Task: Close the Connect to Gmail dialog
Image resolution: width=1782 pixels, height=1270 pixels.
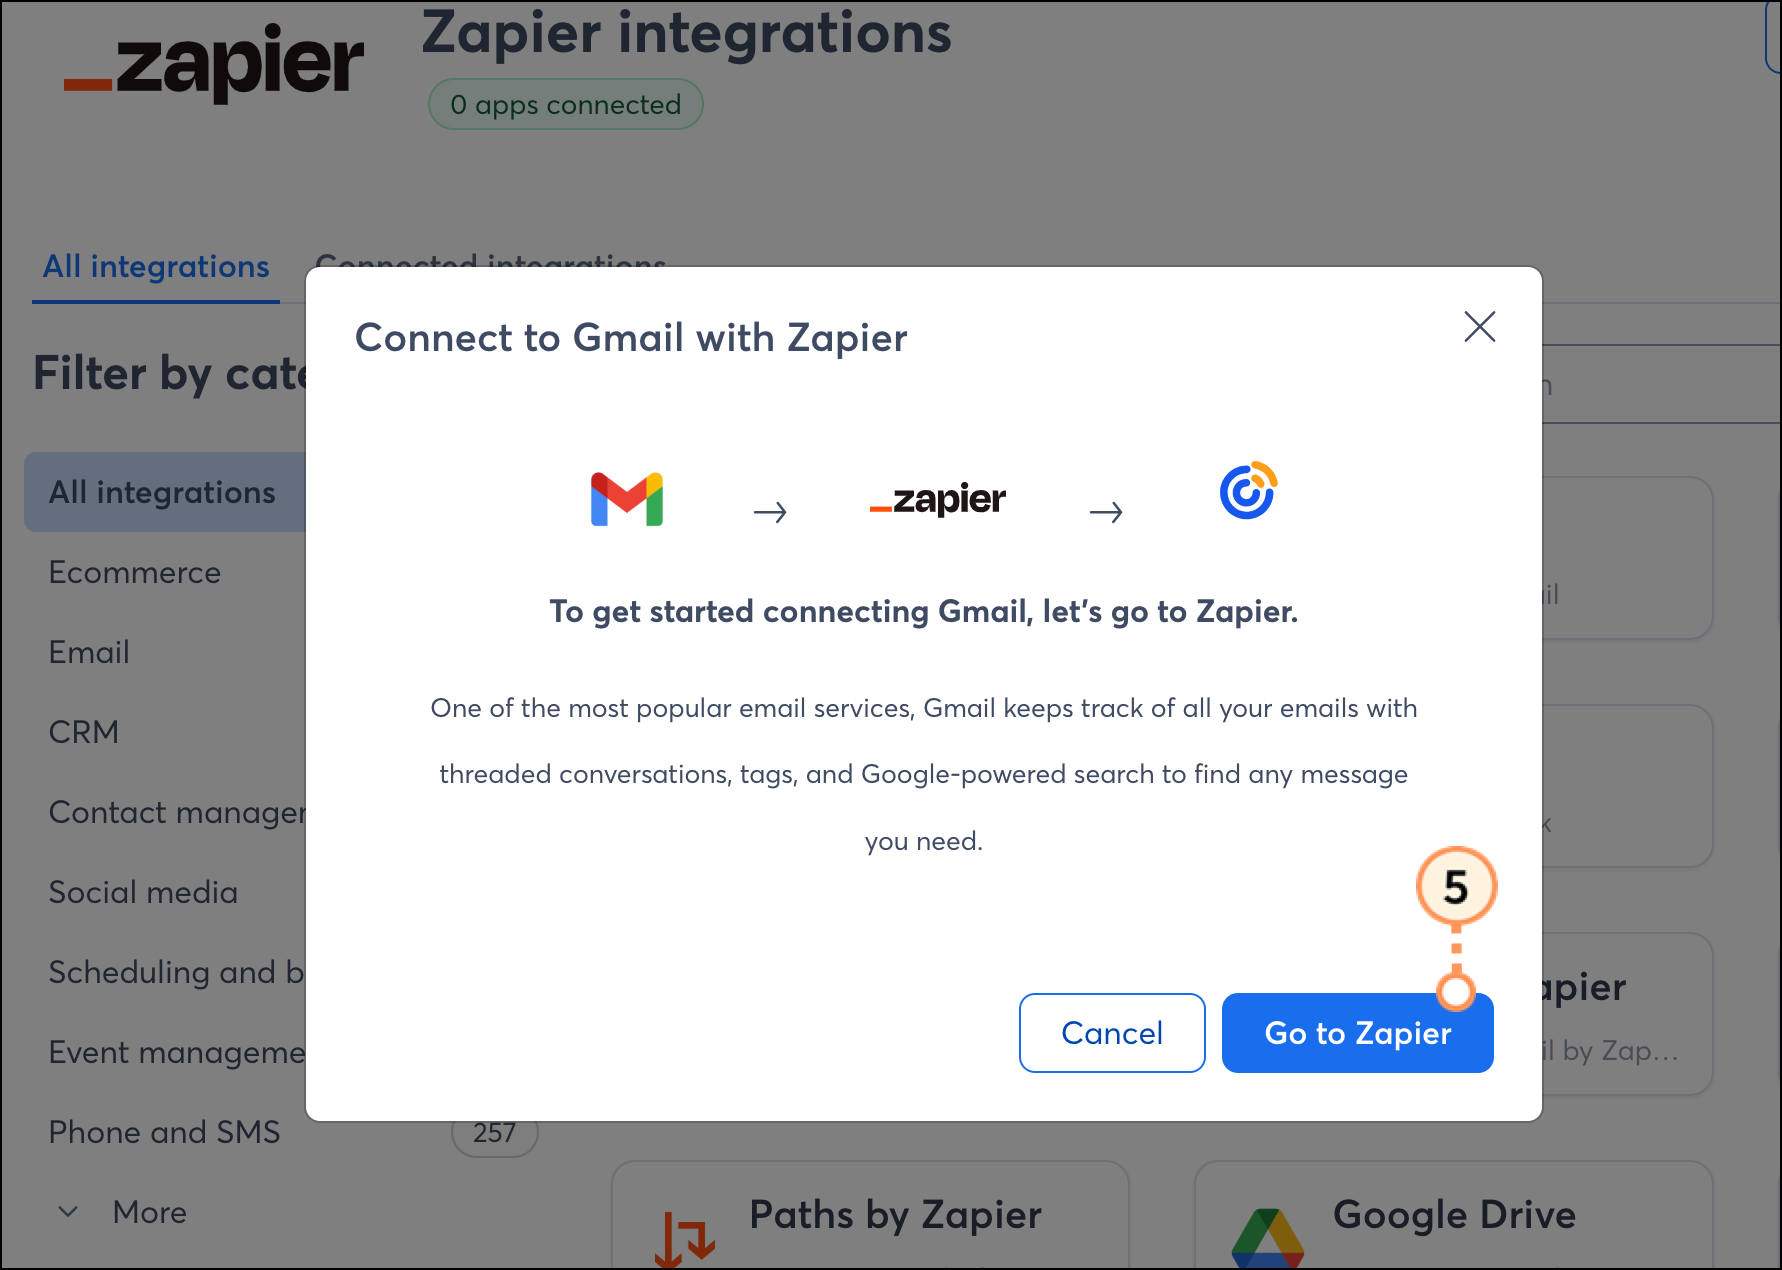Action: (1479, 326)
